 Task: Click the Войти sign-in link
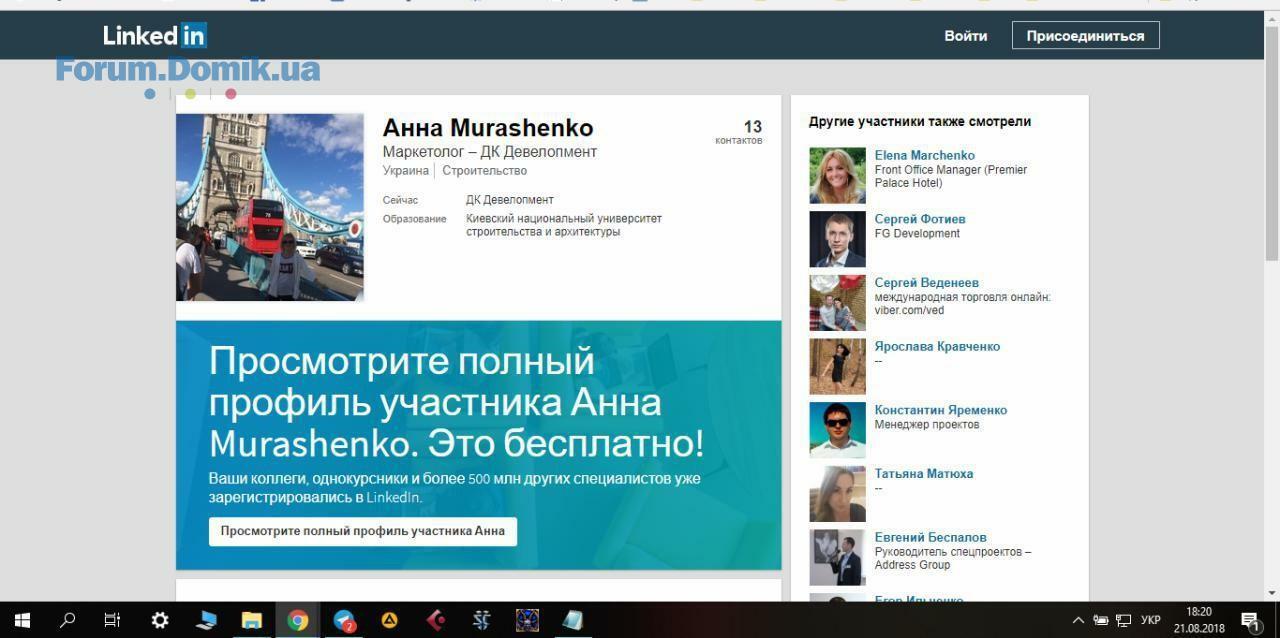pyautogui.click(x=966, y=36)
